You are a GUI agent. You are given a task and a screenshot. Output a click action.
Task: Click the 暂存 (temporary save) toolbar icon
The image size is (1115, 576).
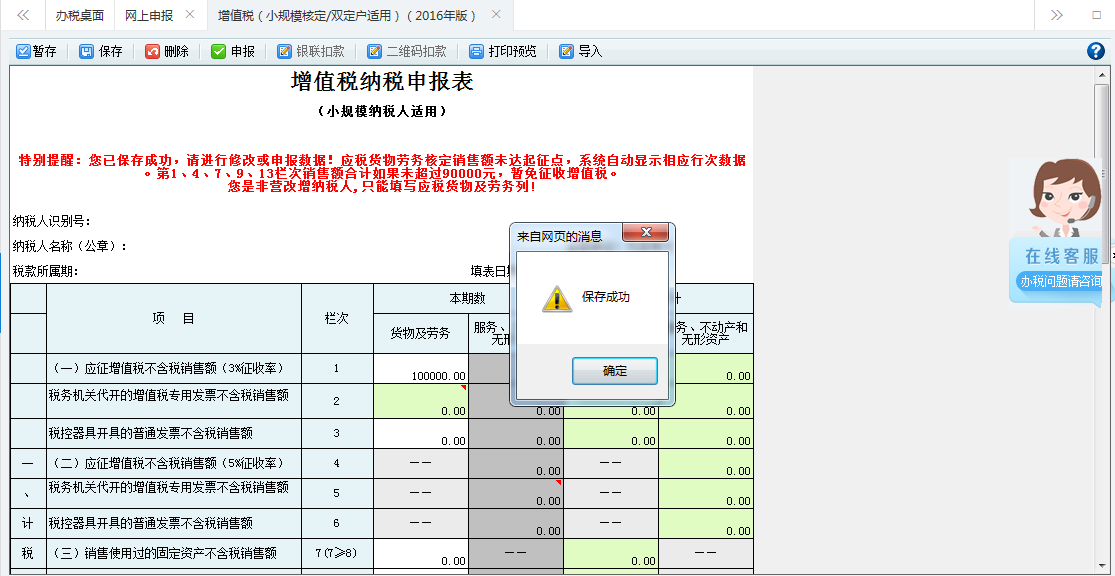click(x=37, y=50)
